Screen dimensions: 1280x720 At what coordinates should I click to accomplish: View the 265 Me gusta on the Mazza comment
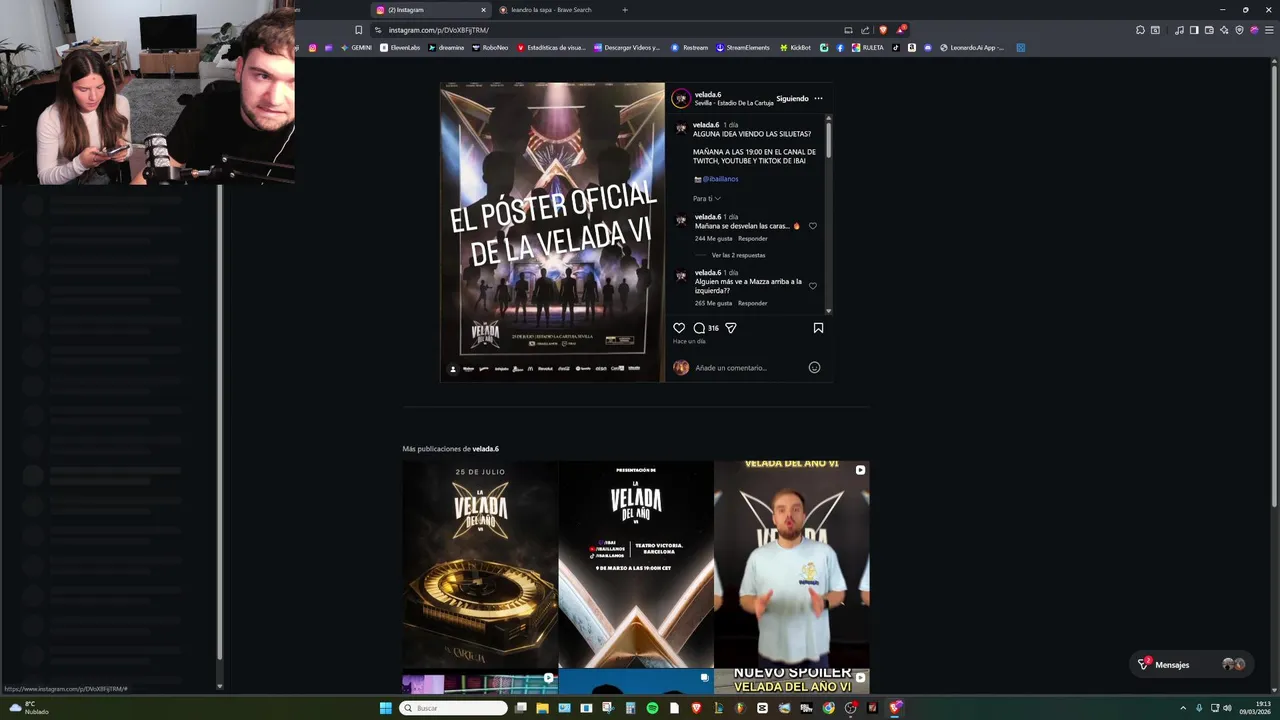click(x=714, y=303)
